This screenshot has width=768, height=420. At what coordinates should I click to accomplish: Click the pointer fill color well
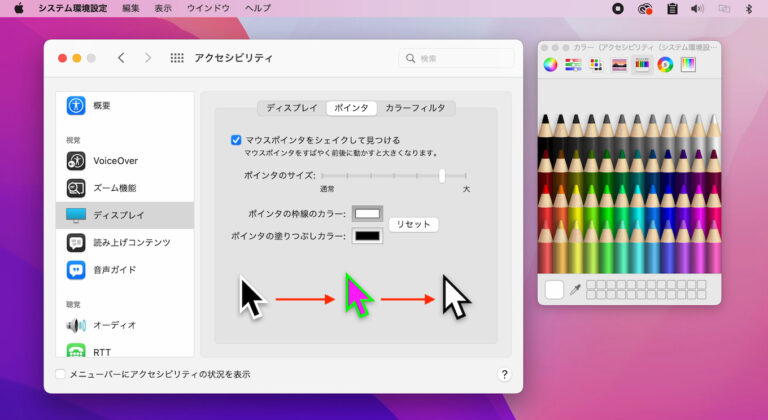pyautogui.click(x=367, y=236)
